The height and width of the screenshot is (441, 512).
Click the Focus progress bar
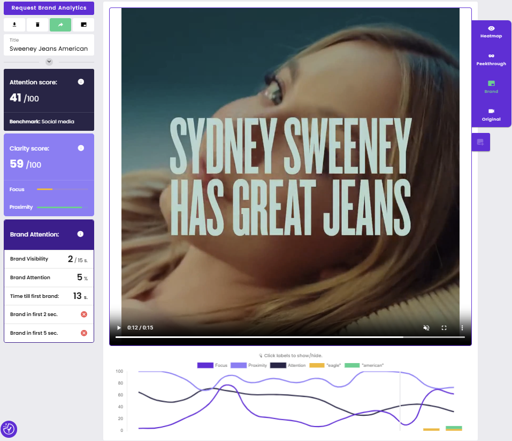click(x=62, y=189)
